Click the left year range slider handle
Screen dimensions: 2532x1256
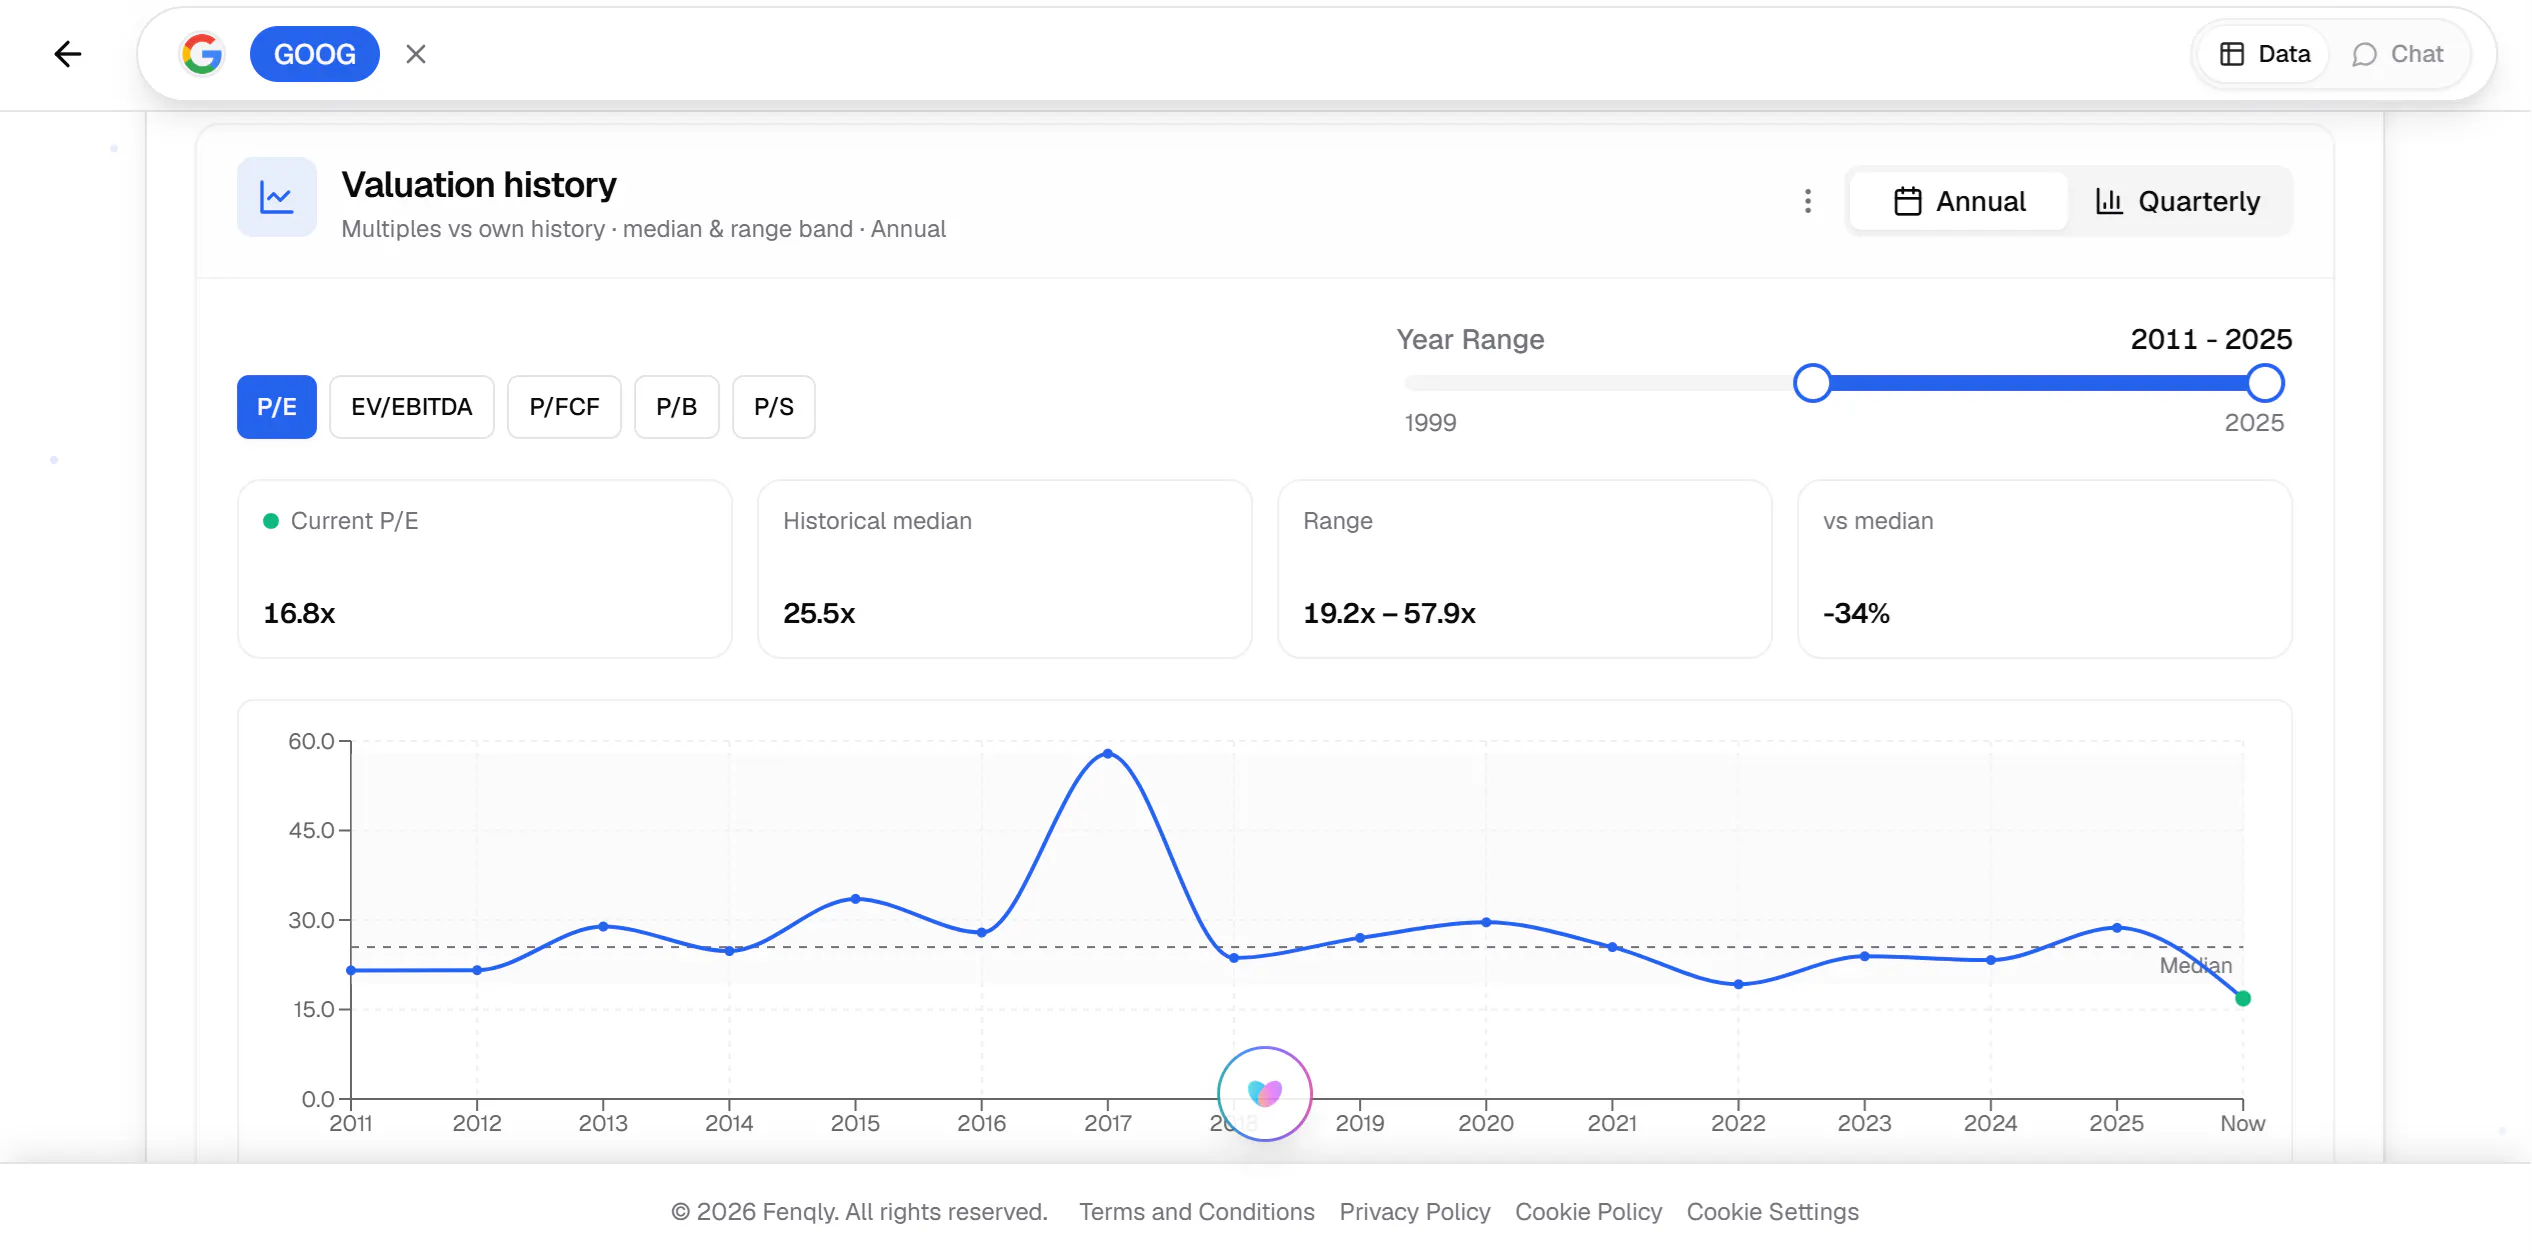point(1812,383)
